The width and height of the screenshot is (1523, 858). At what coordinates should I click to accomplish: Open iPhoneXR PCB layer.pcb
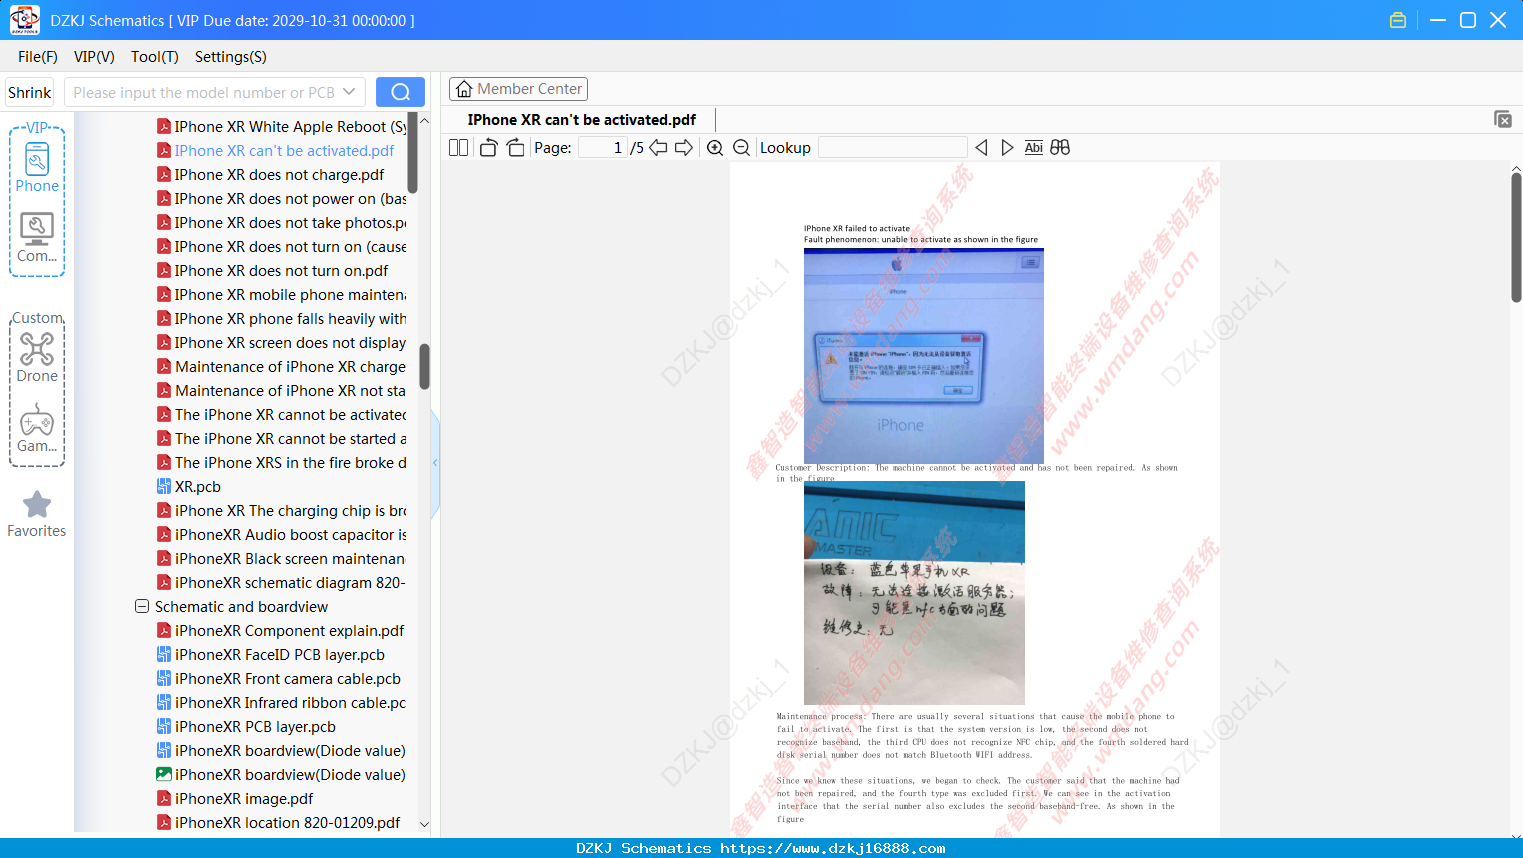246,727
